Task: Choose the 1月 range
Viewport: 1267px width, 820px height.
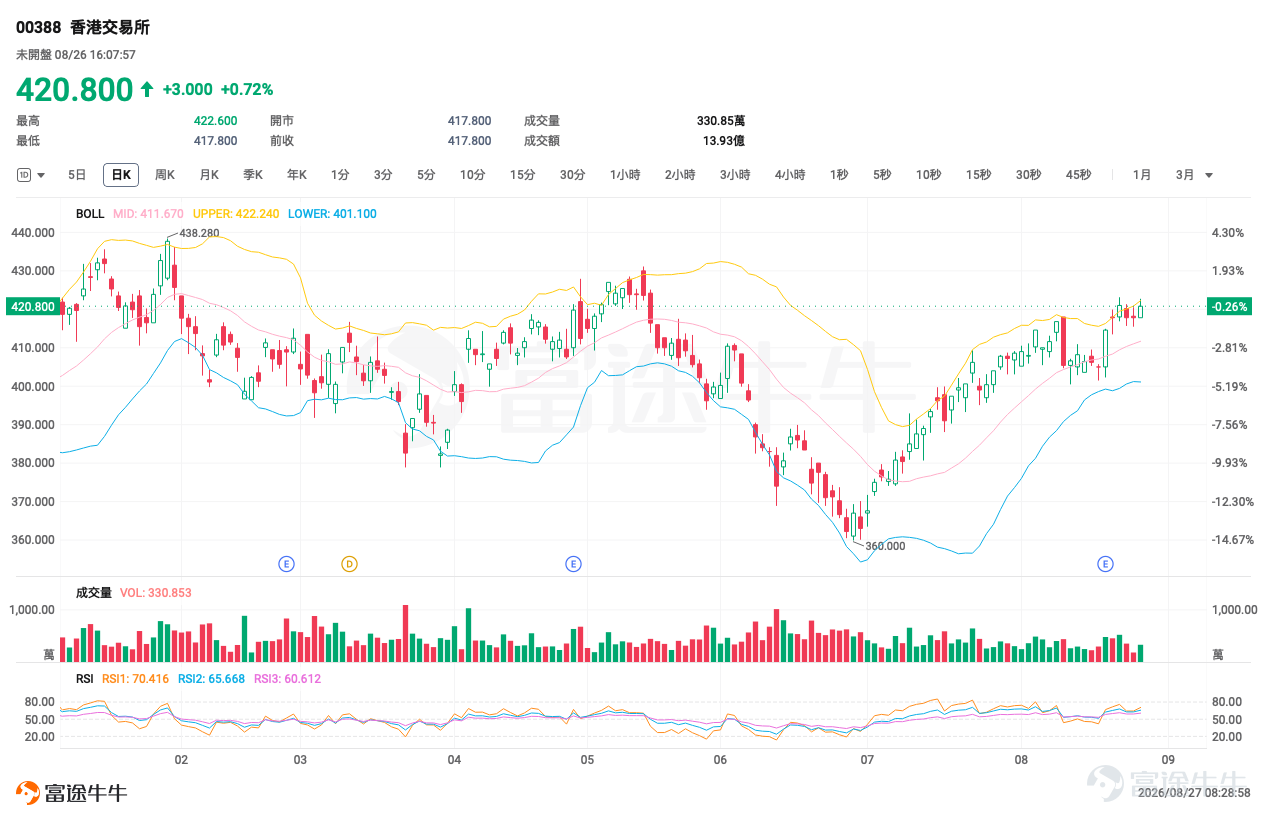Action: (1142, 175)
